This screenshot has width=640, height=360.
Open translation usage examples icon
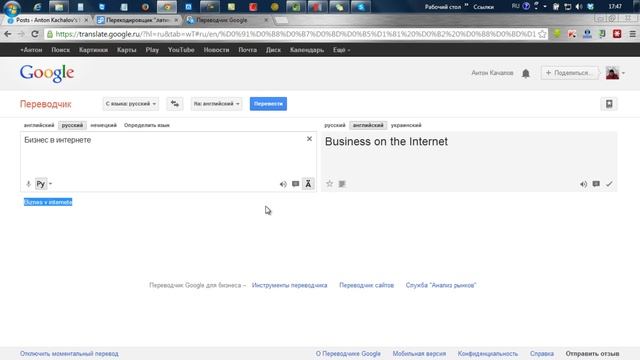pyautogui.click(x=596, y=184)
